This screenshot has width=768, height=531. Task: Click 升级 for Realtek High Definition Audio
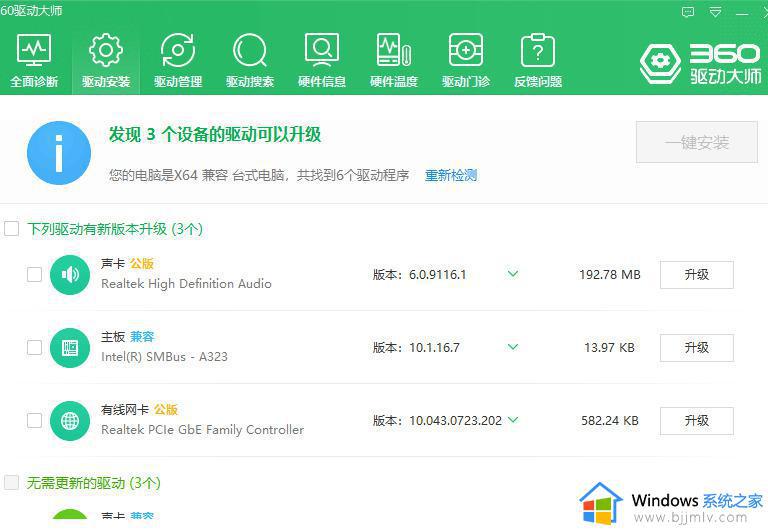[x=697, y=275]
